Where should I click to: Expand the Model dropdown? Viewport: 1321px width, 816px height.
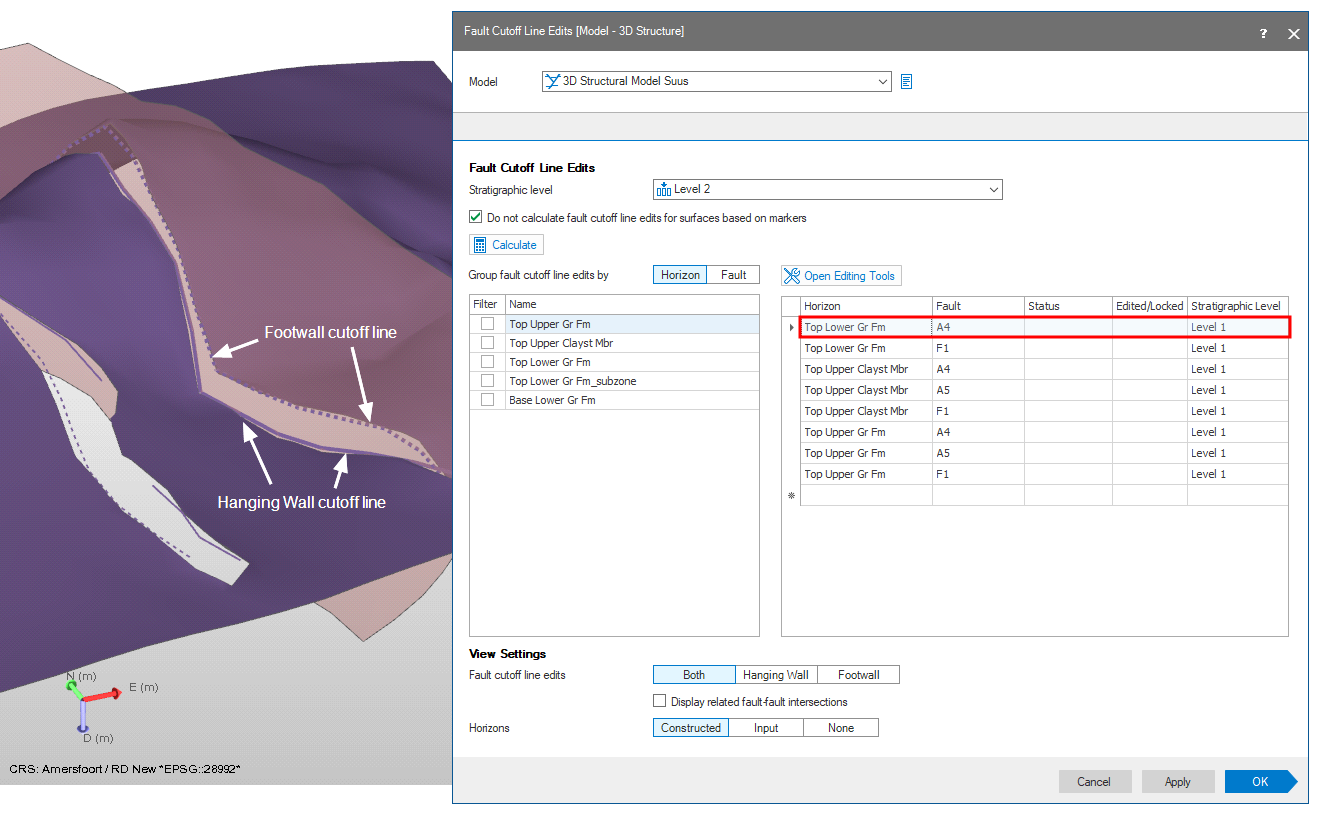click(x=882, y=81)
